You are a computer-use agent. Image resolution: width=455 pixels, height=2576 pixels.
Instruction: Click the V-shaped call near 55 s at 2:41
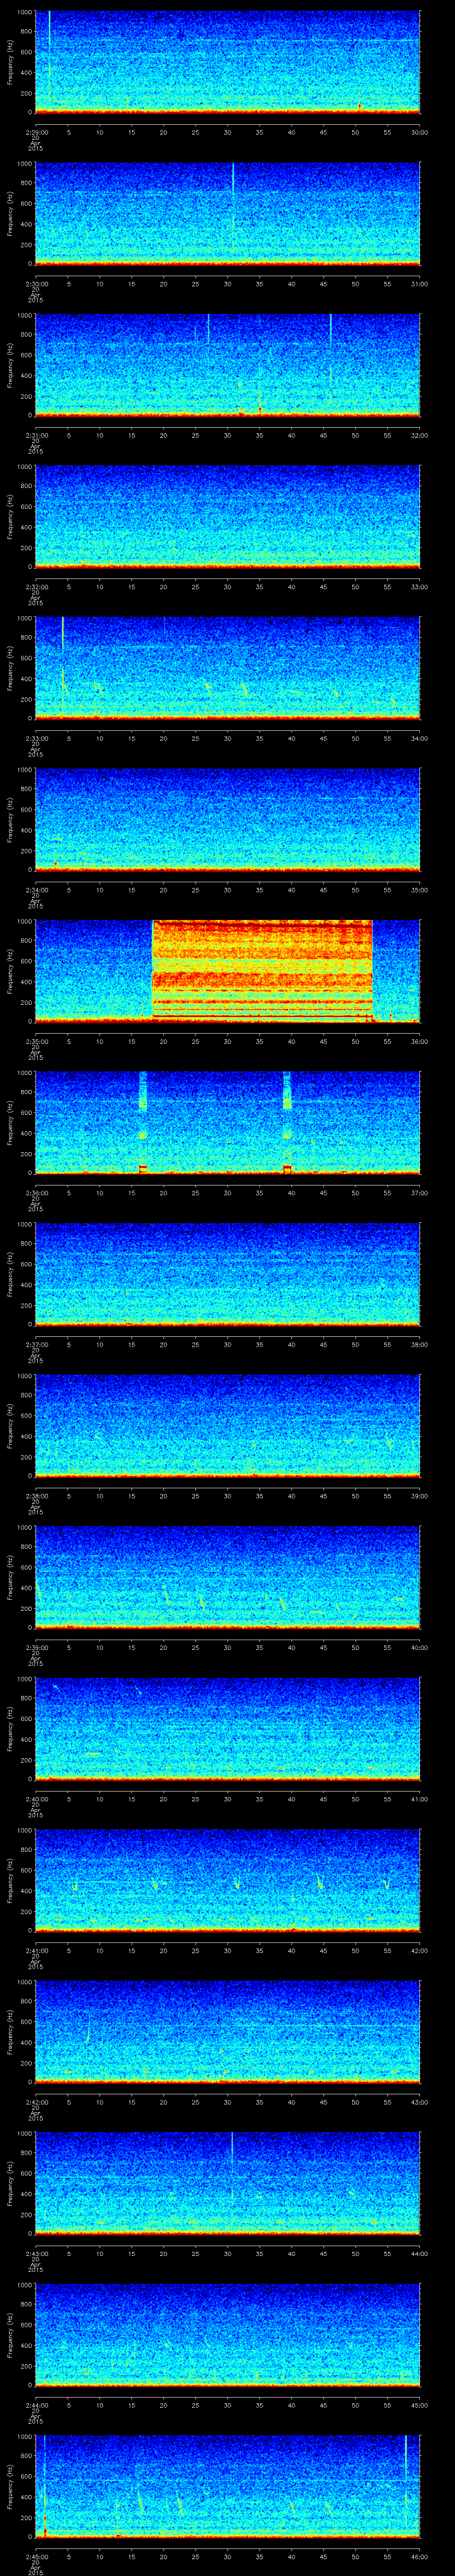click(x=387, y=1883)
